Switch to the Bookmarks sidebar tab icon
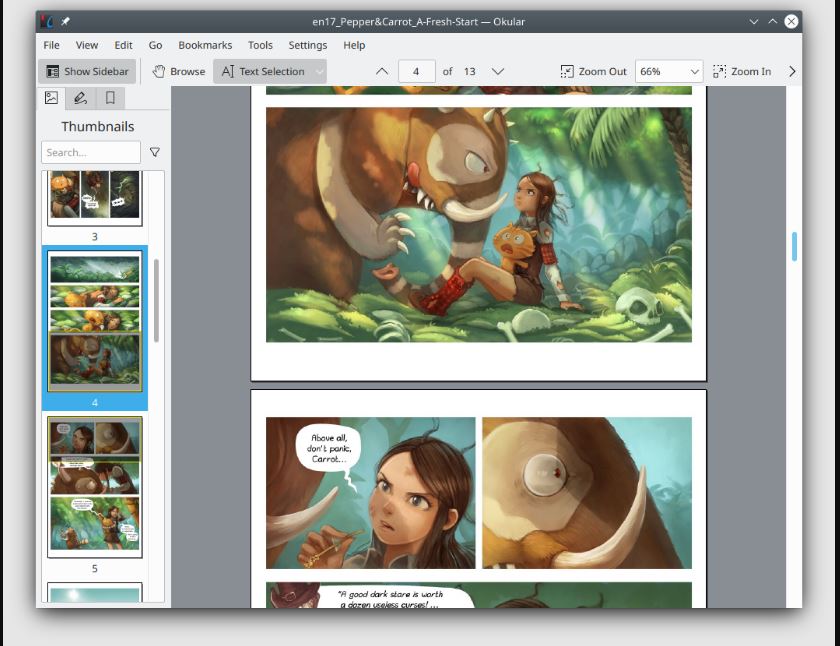The image size is (840, 646). click(110, 97)
